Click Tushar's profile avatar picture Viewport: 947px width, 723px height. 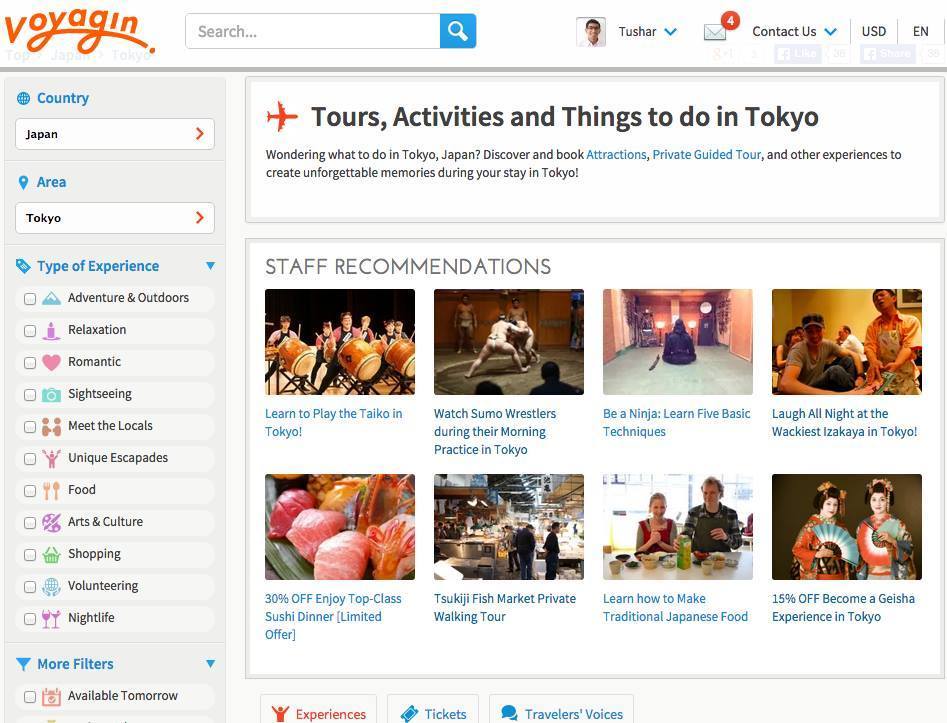pos(591,32)
